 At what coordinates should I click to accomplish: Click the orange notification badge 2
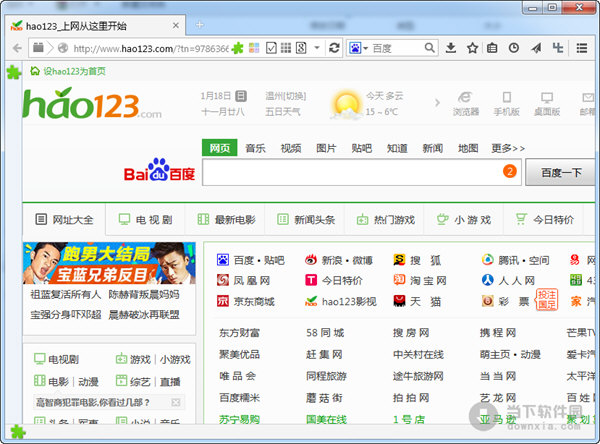click(509, 171)
